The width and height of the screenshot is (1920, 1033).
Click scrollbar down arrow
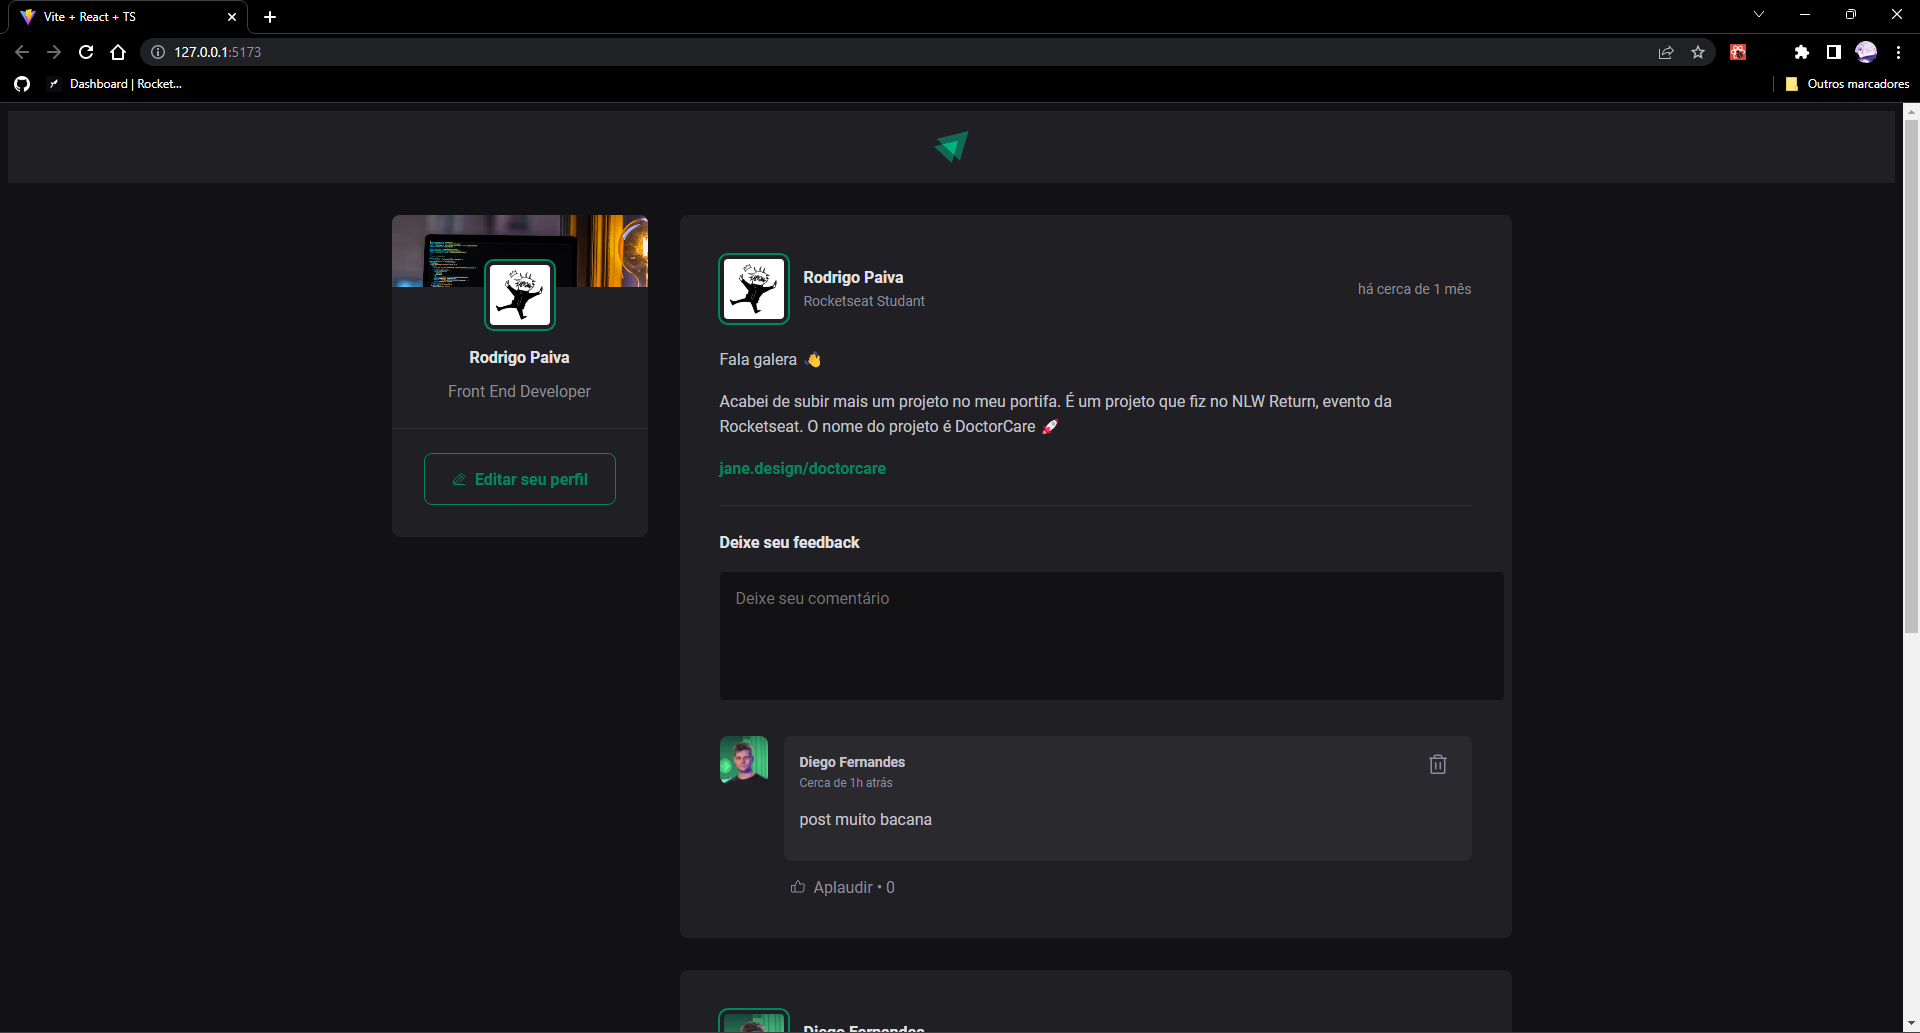[1911, 1024]
